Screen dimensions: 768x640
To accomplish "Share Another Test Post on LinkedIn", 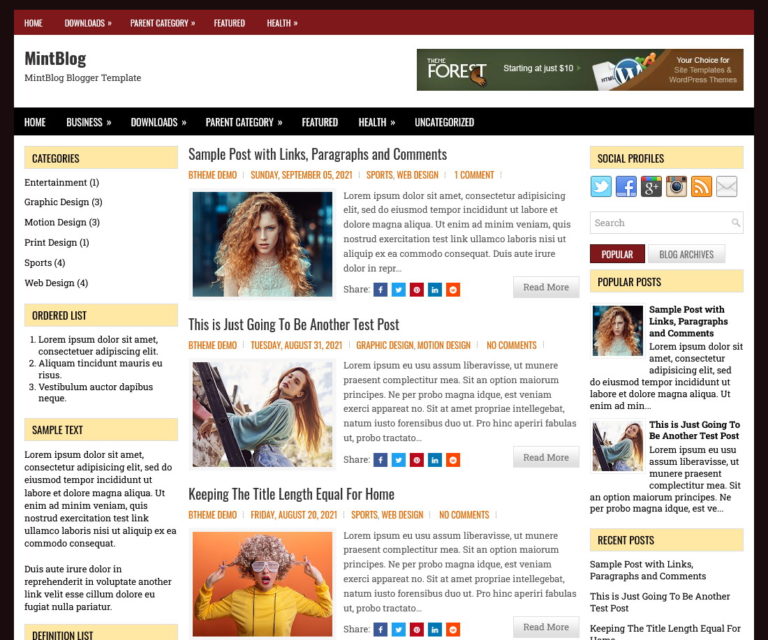I will click(x=435, y=460).
